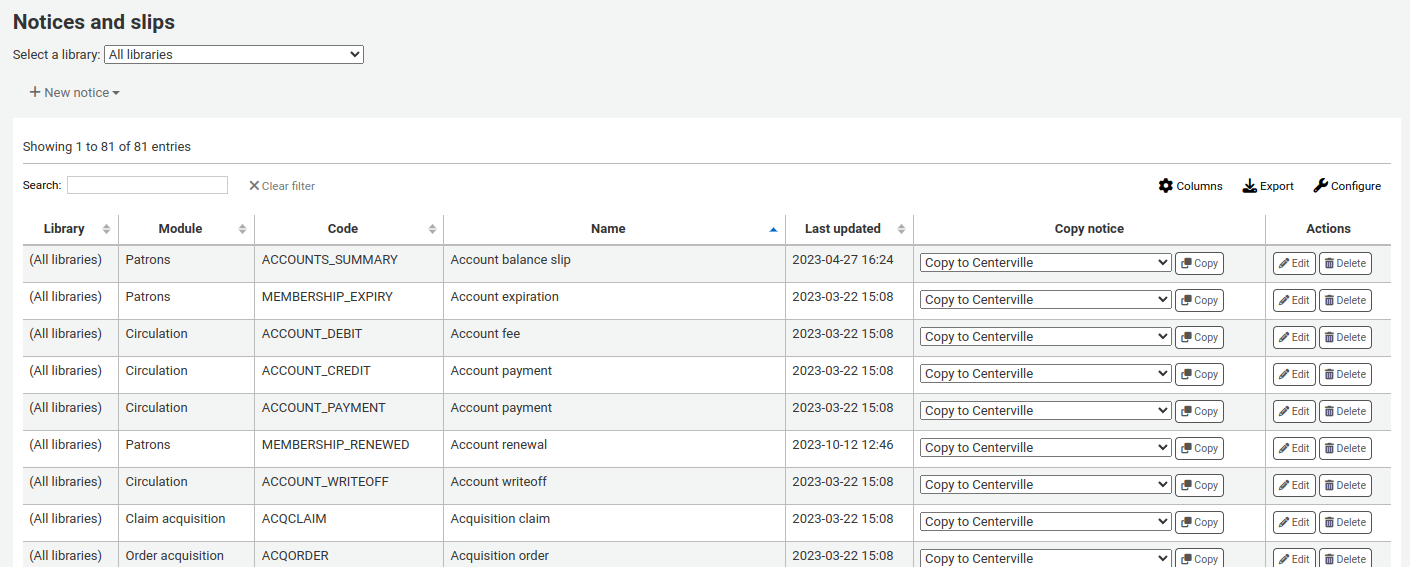
Task: Clear filter using the X icon
Action: coord(254,186)
